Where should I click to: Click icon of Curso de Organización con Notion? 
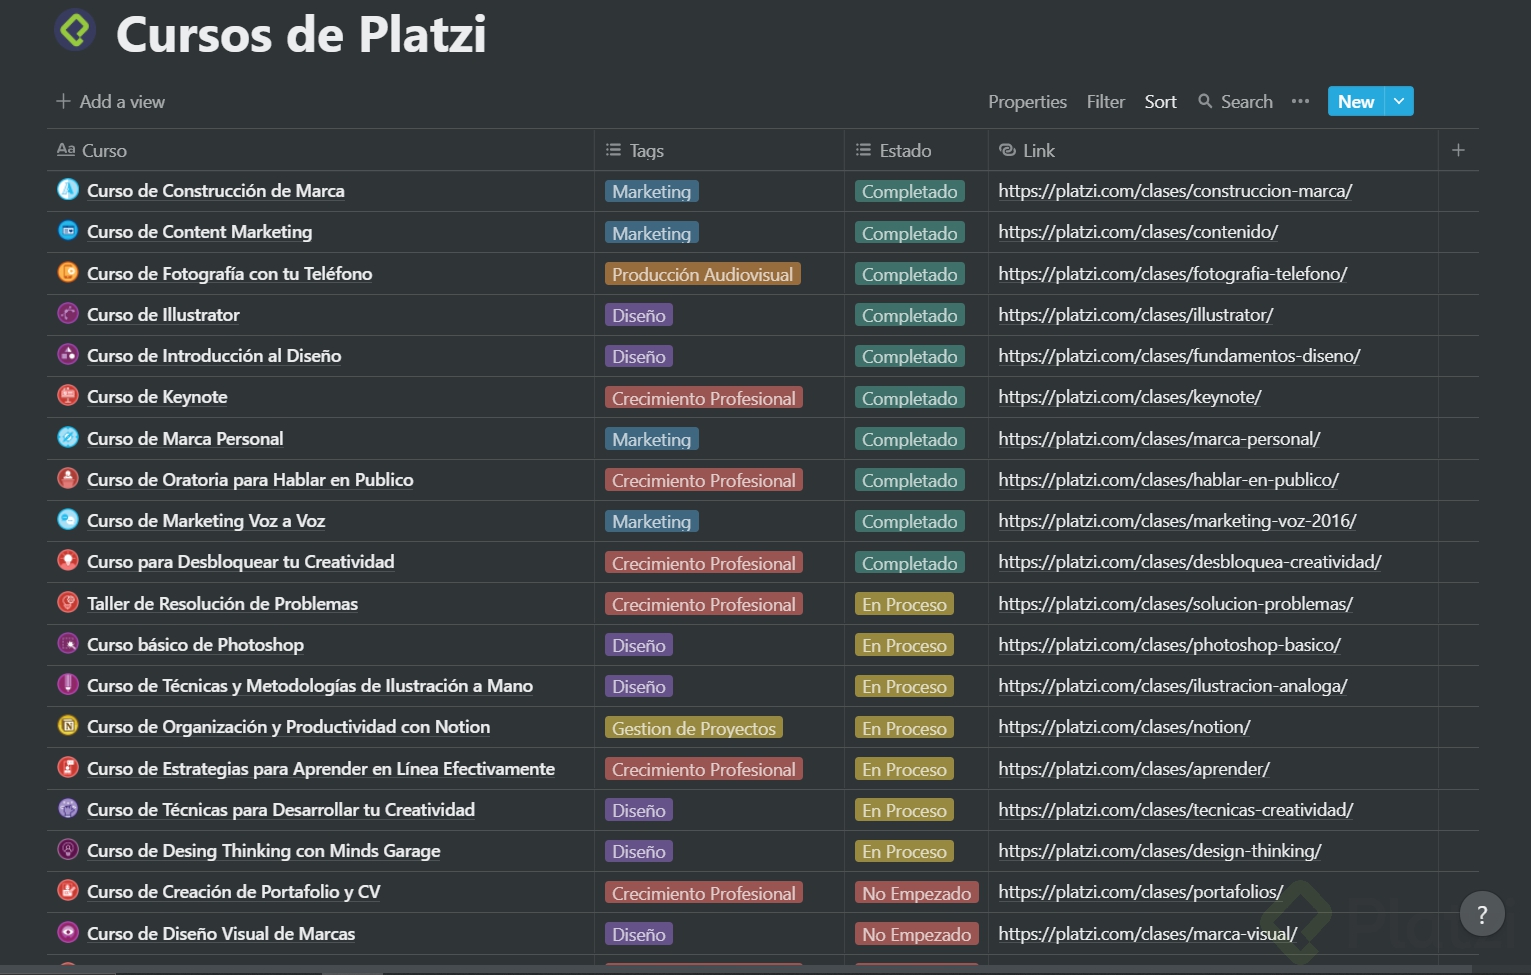click(x=68, y=726)
